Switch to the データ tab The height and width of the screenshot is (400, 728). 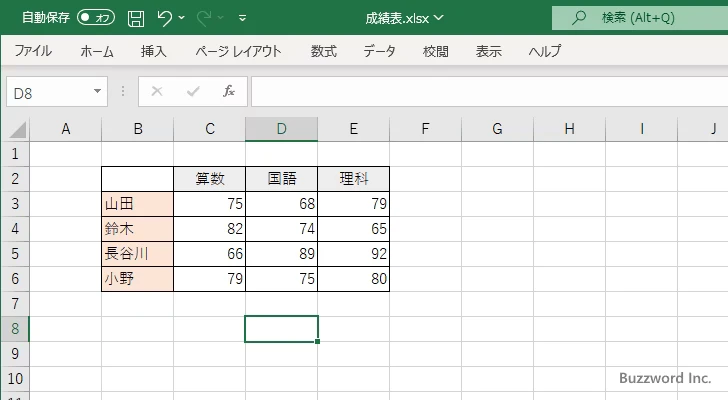click(379, 51)
